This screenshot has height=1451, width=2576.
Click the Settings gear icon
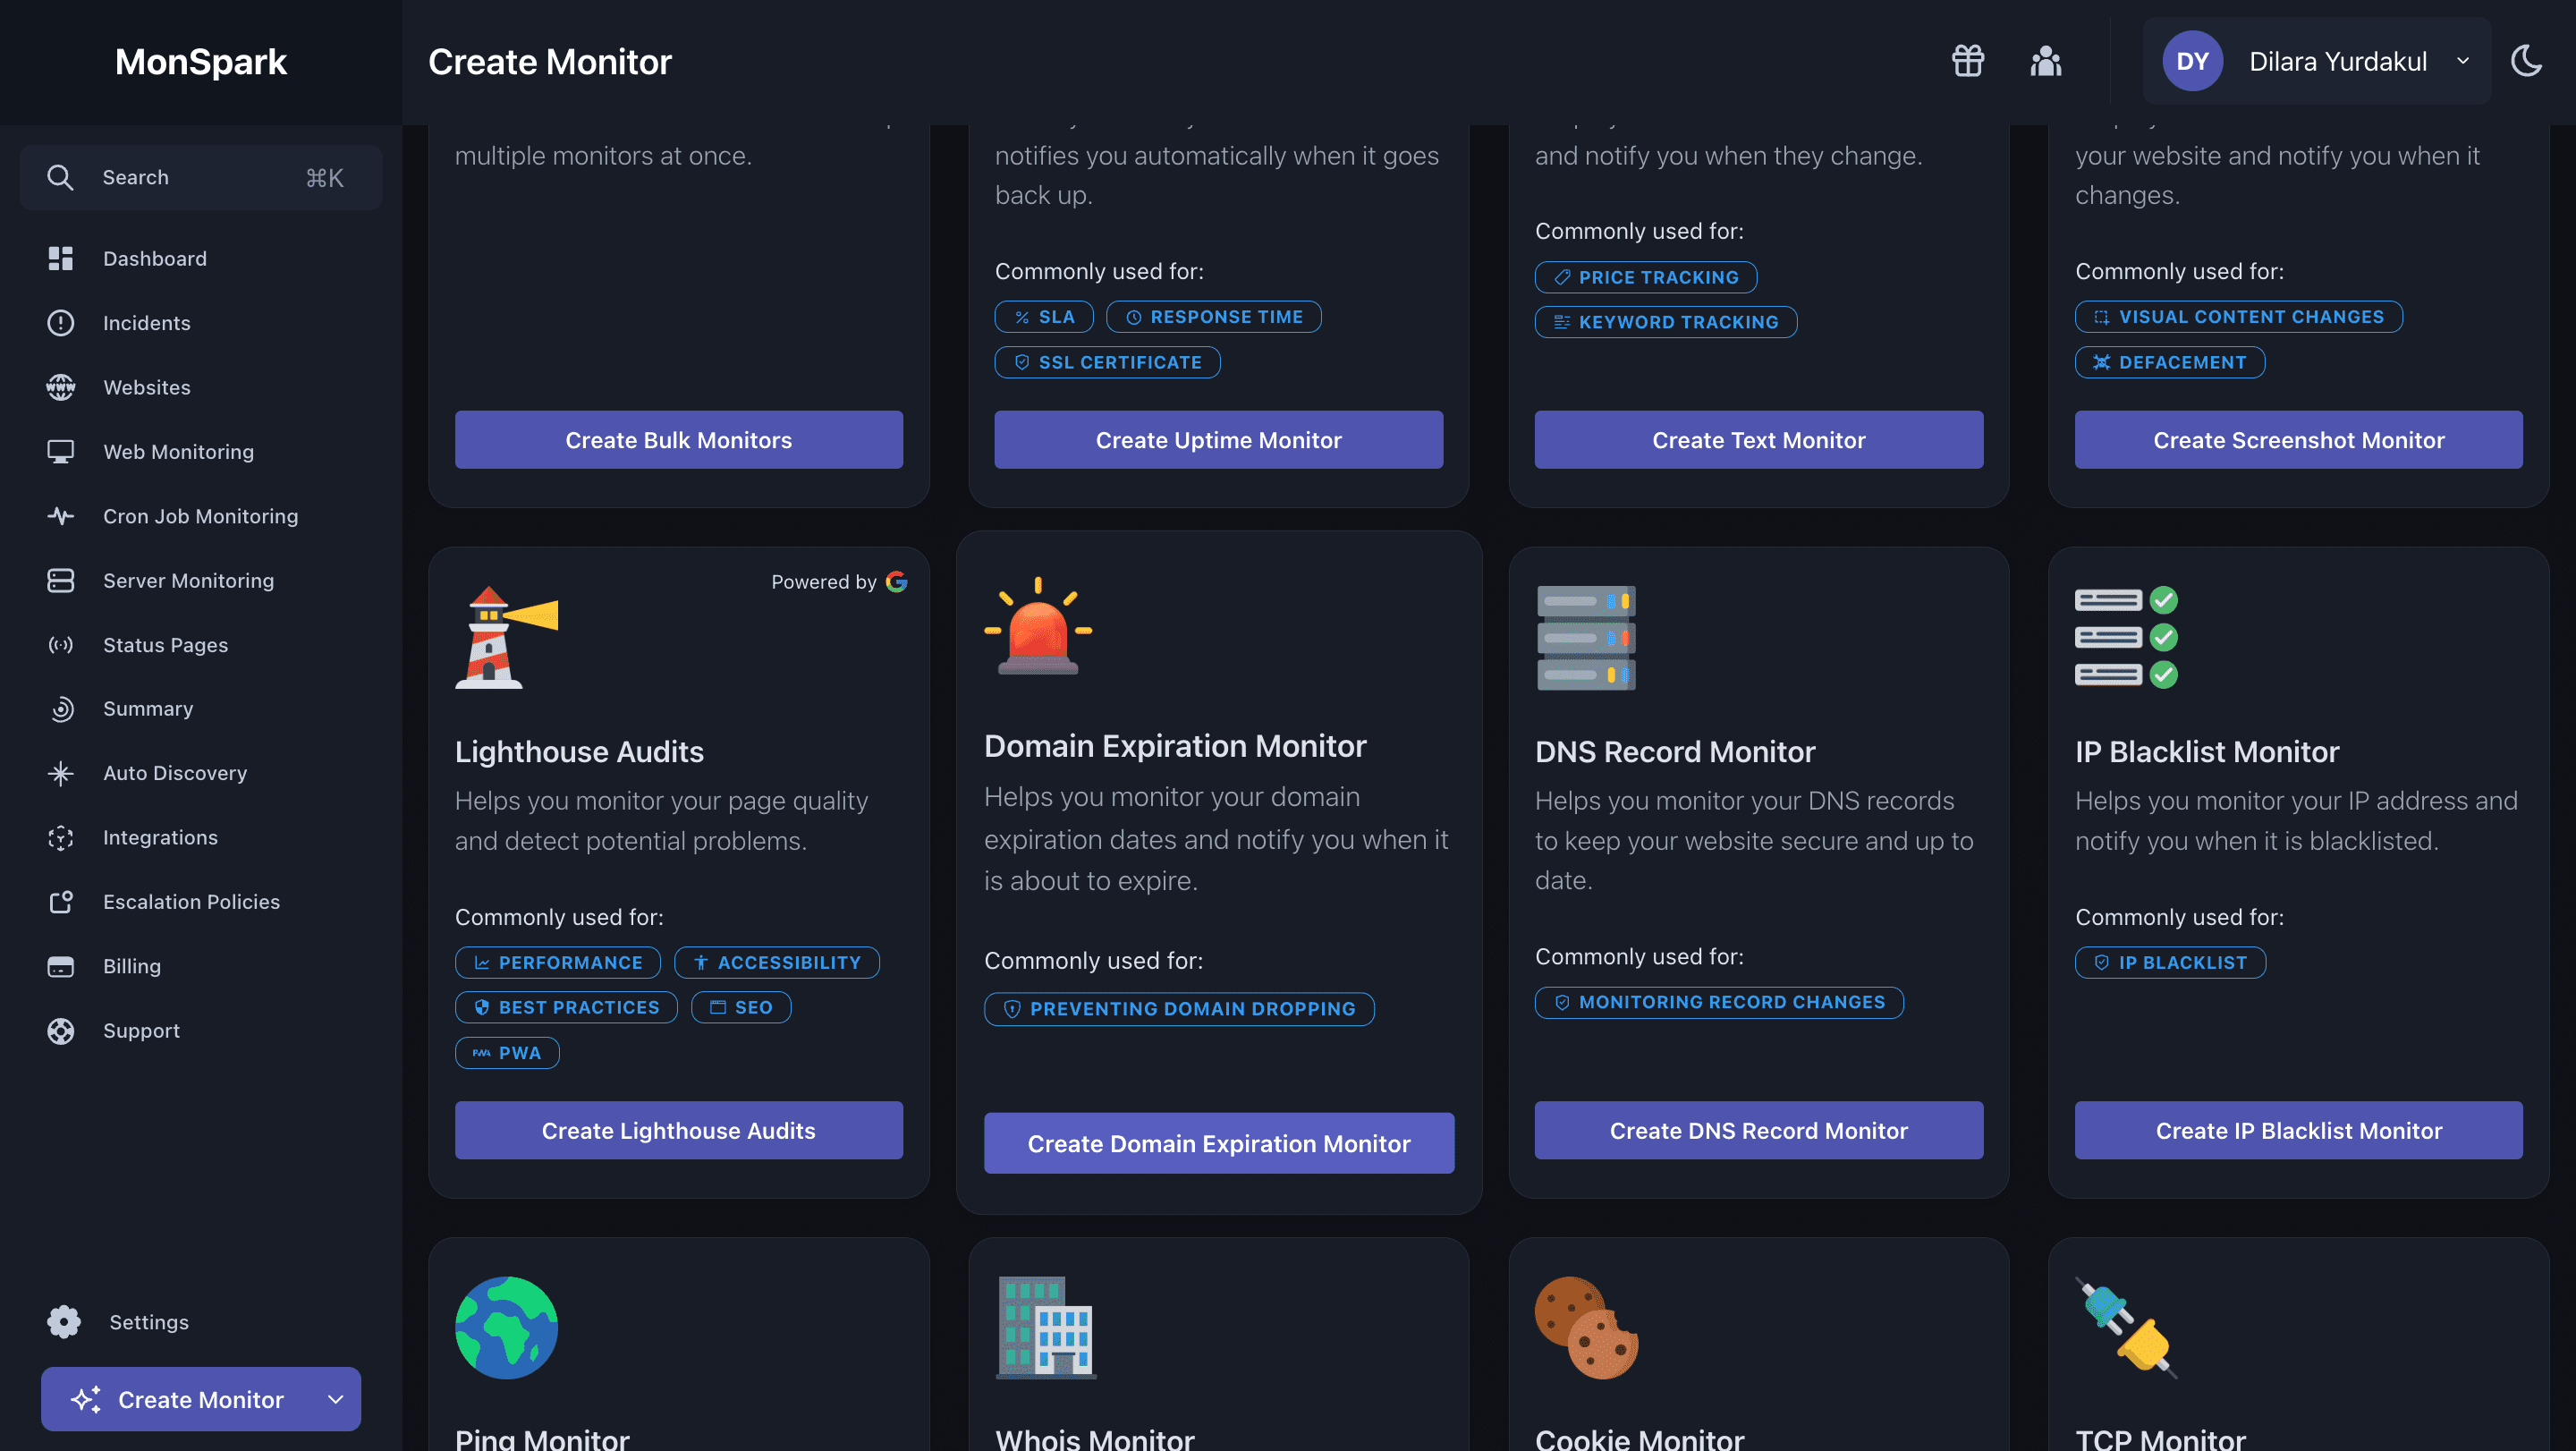coord(64,1322)
